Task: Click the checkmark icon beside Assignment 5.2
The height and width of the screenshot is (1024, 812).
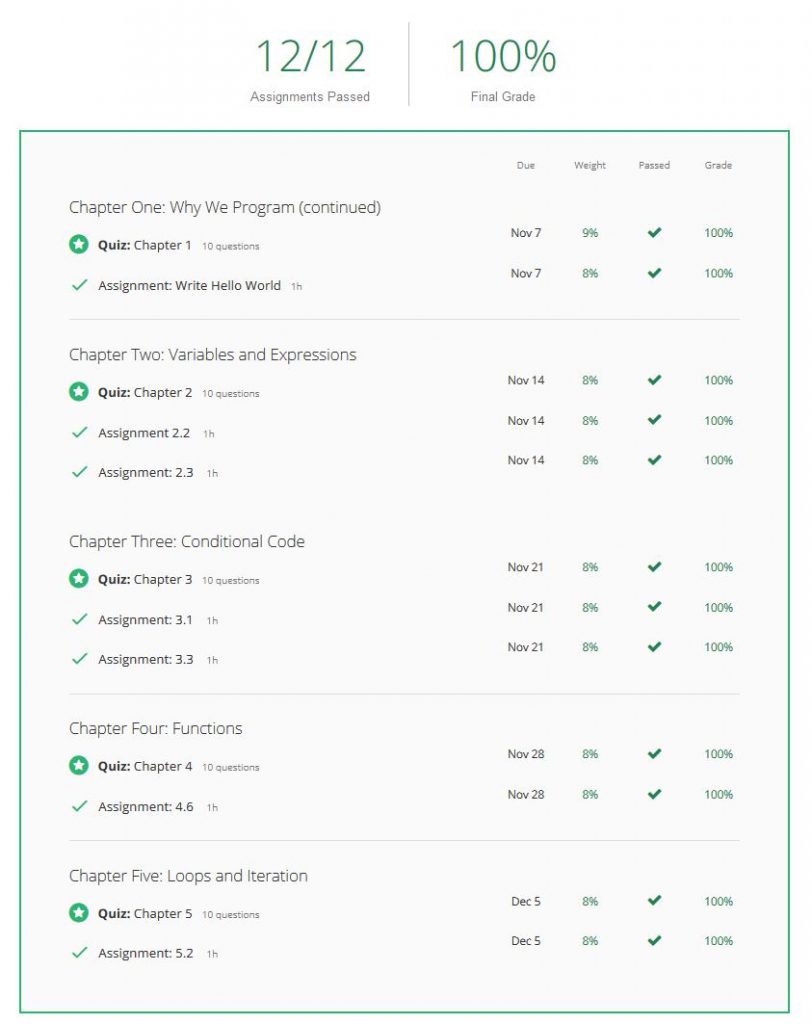Action: (x=79, y=953)
